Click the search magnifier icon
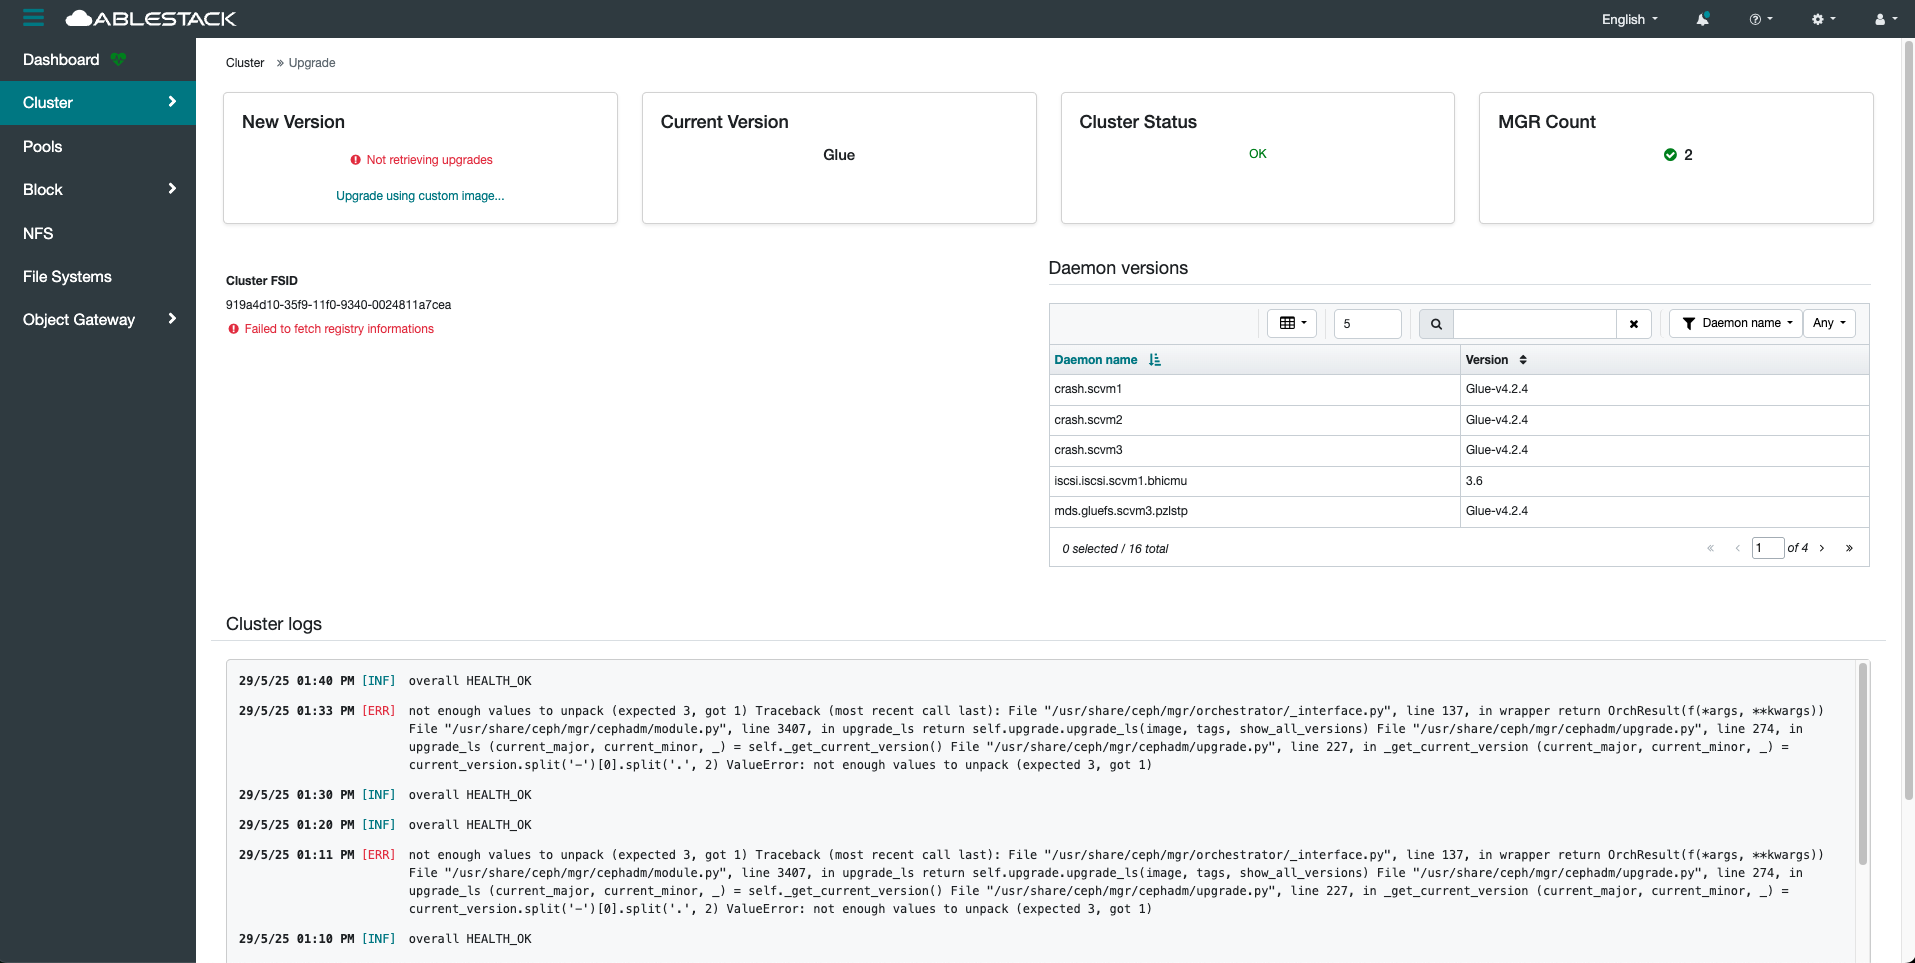The height and width of the screenshot is (963, 1915). 1436,324
